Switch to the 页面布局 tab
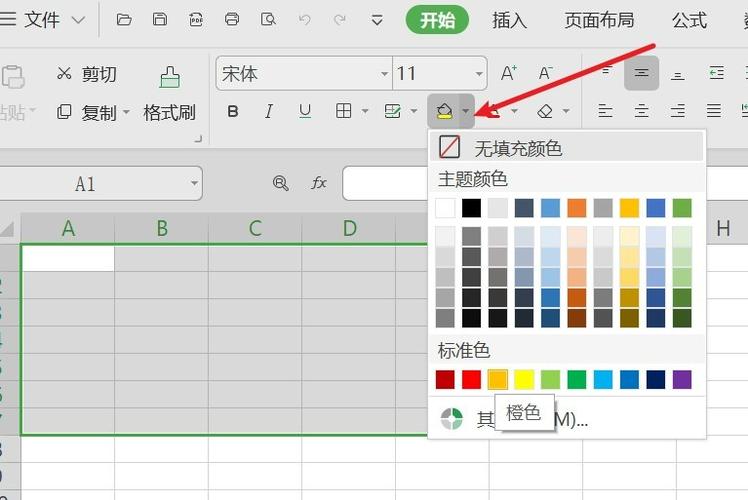Viewport: 748px width, 500px height. coord(599,20)
